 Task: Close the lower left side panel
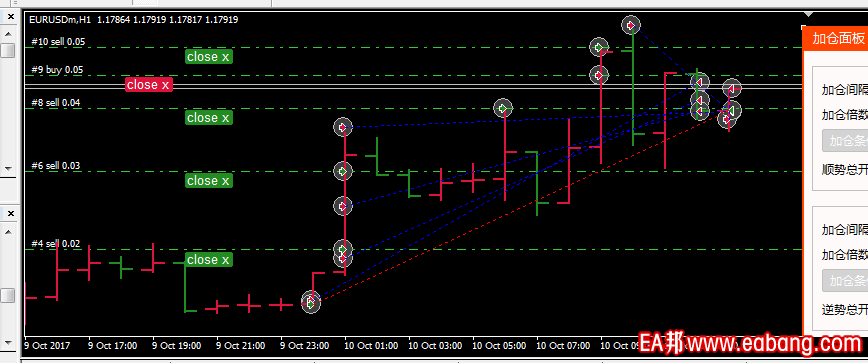pyautogui.click(x=10, y=214)
